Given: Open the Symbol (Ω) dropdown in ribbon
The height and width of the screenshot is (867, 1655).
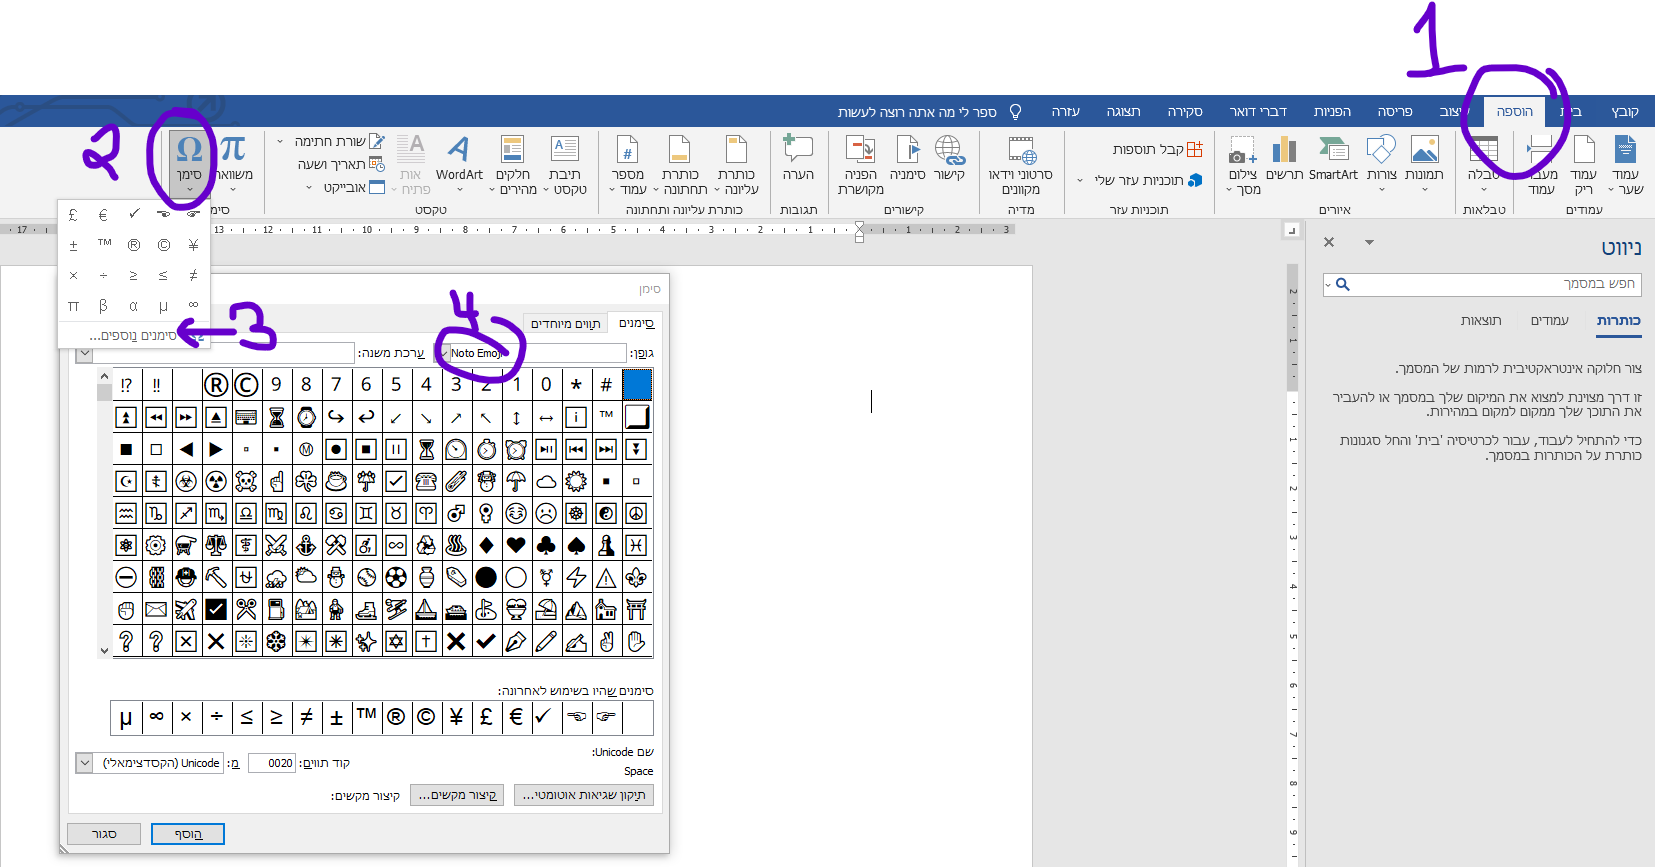Looking at the screenshot, I should tap(189, 162).
